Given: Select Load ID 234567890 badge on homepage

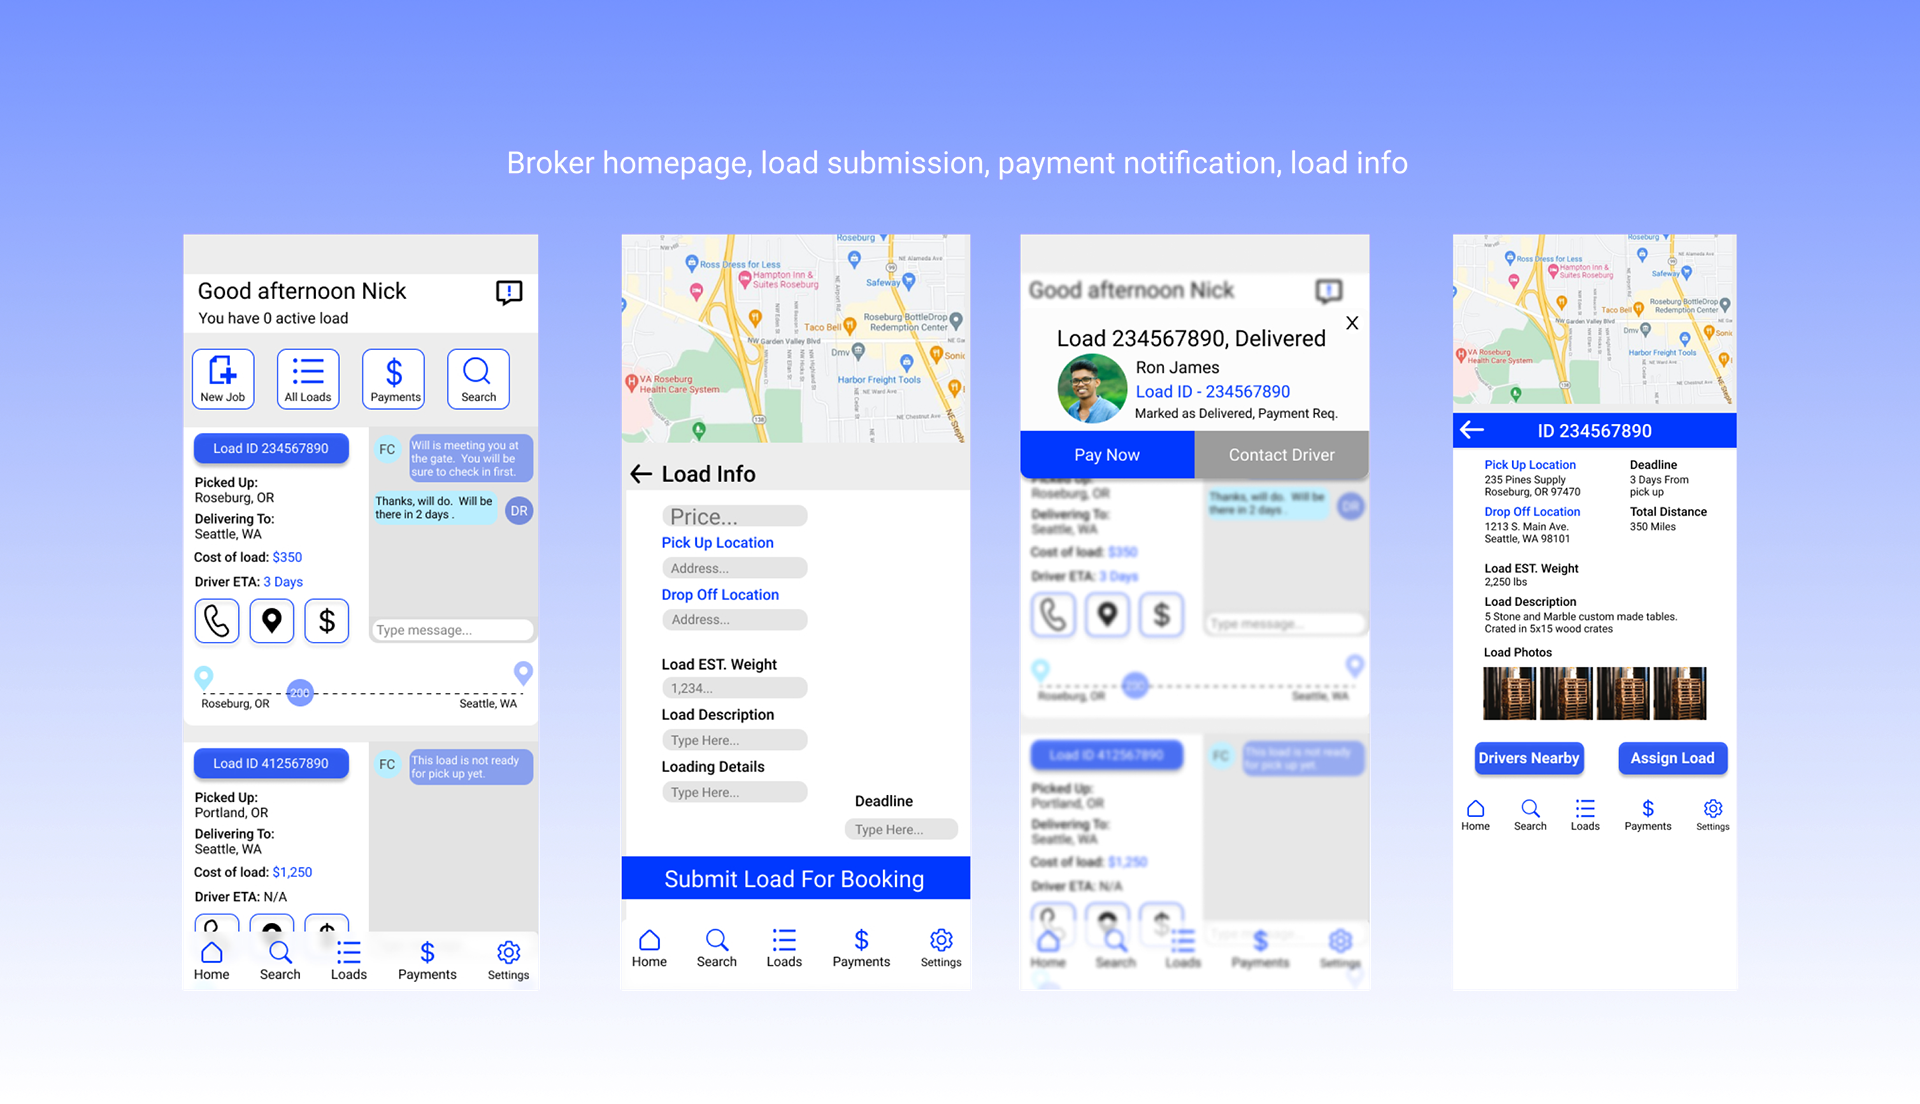Looking at the screenshot, I should (271, 448).
